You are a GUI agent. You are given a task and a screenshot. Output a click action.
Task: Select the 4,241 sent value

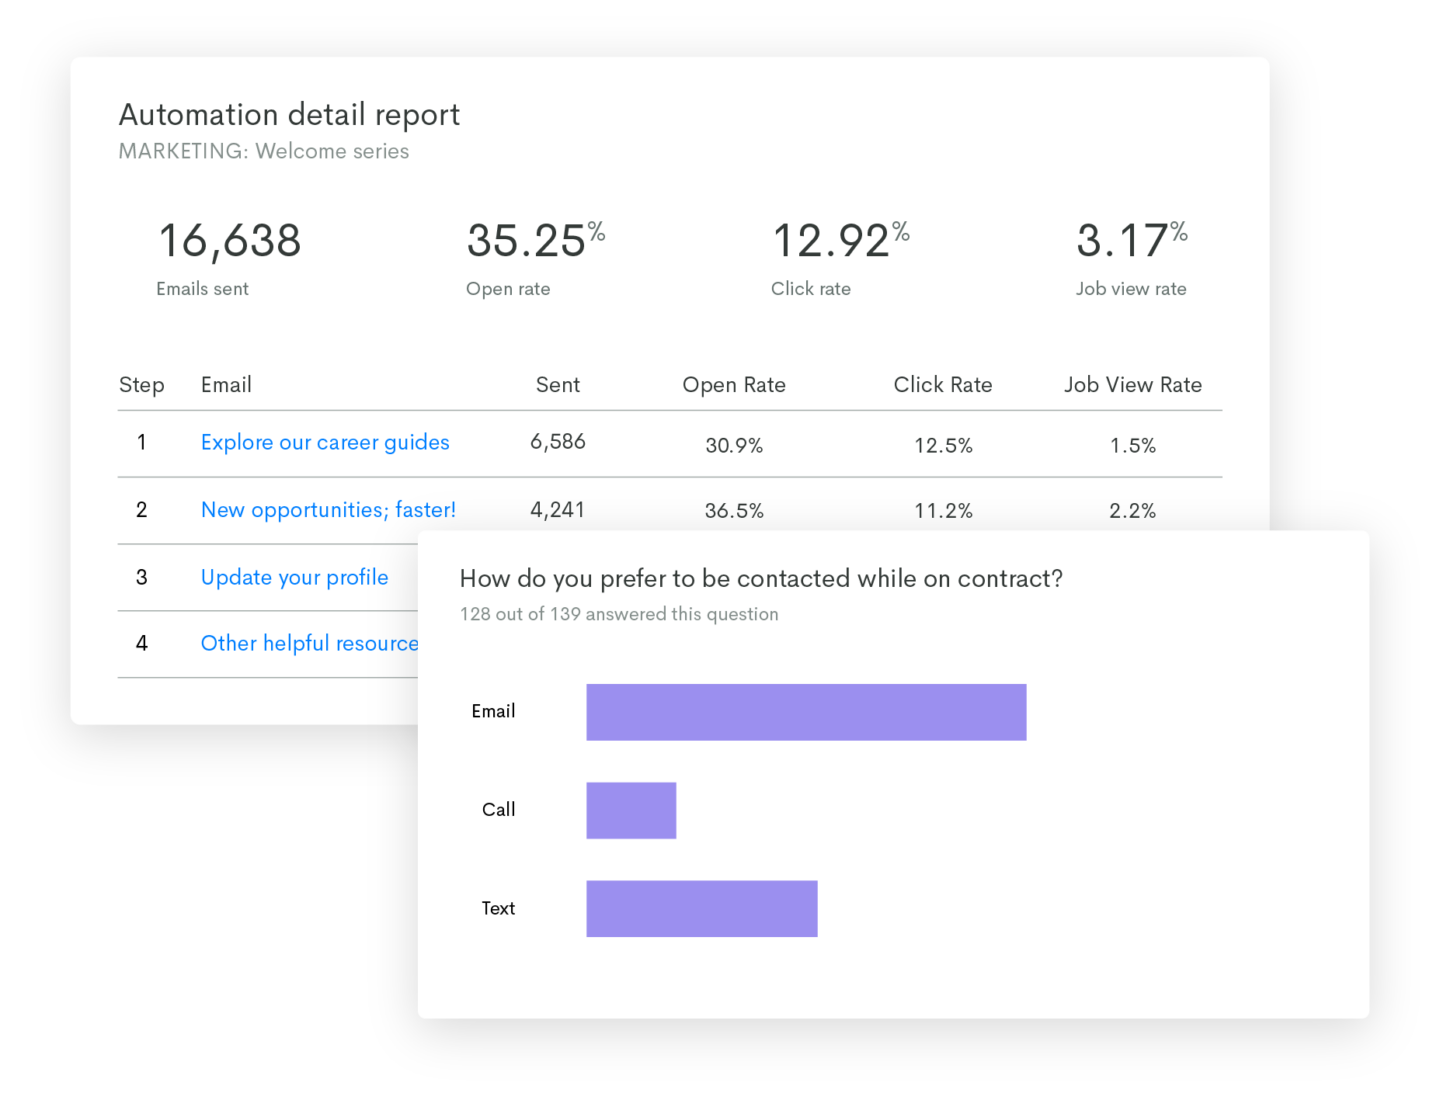pos(557,510)
